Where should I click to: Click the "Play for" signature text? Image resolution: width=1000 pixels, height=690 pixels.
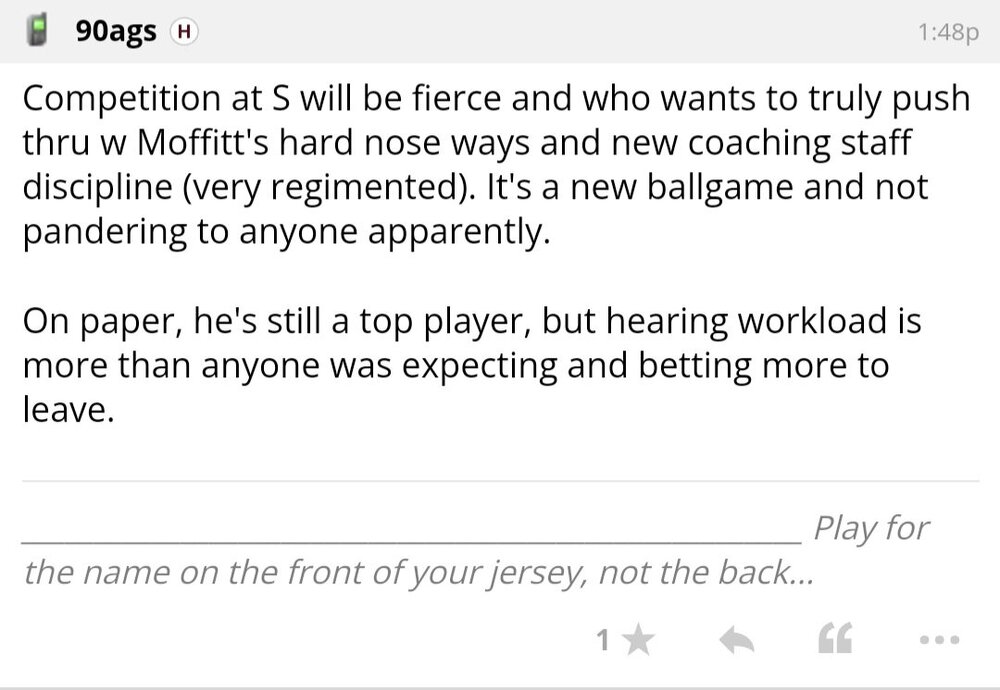(x=871, y=528)
